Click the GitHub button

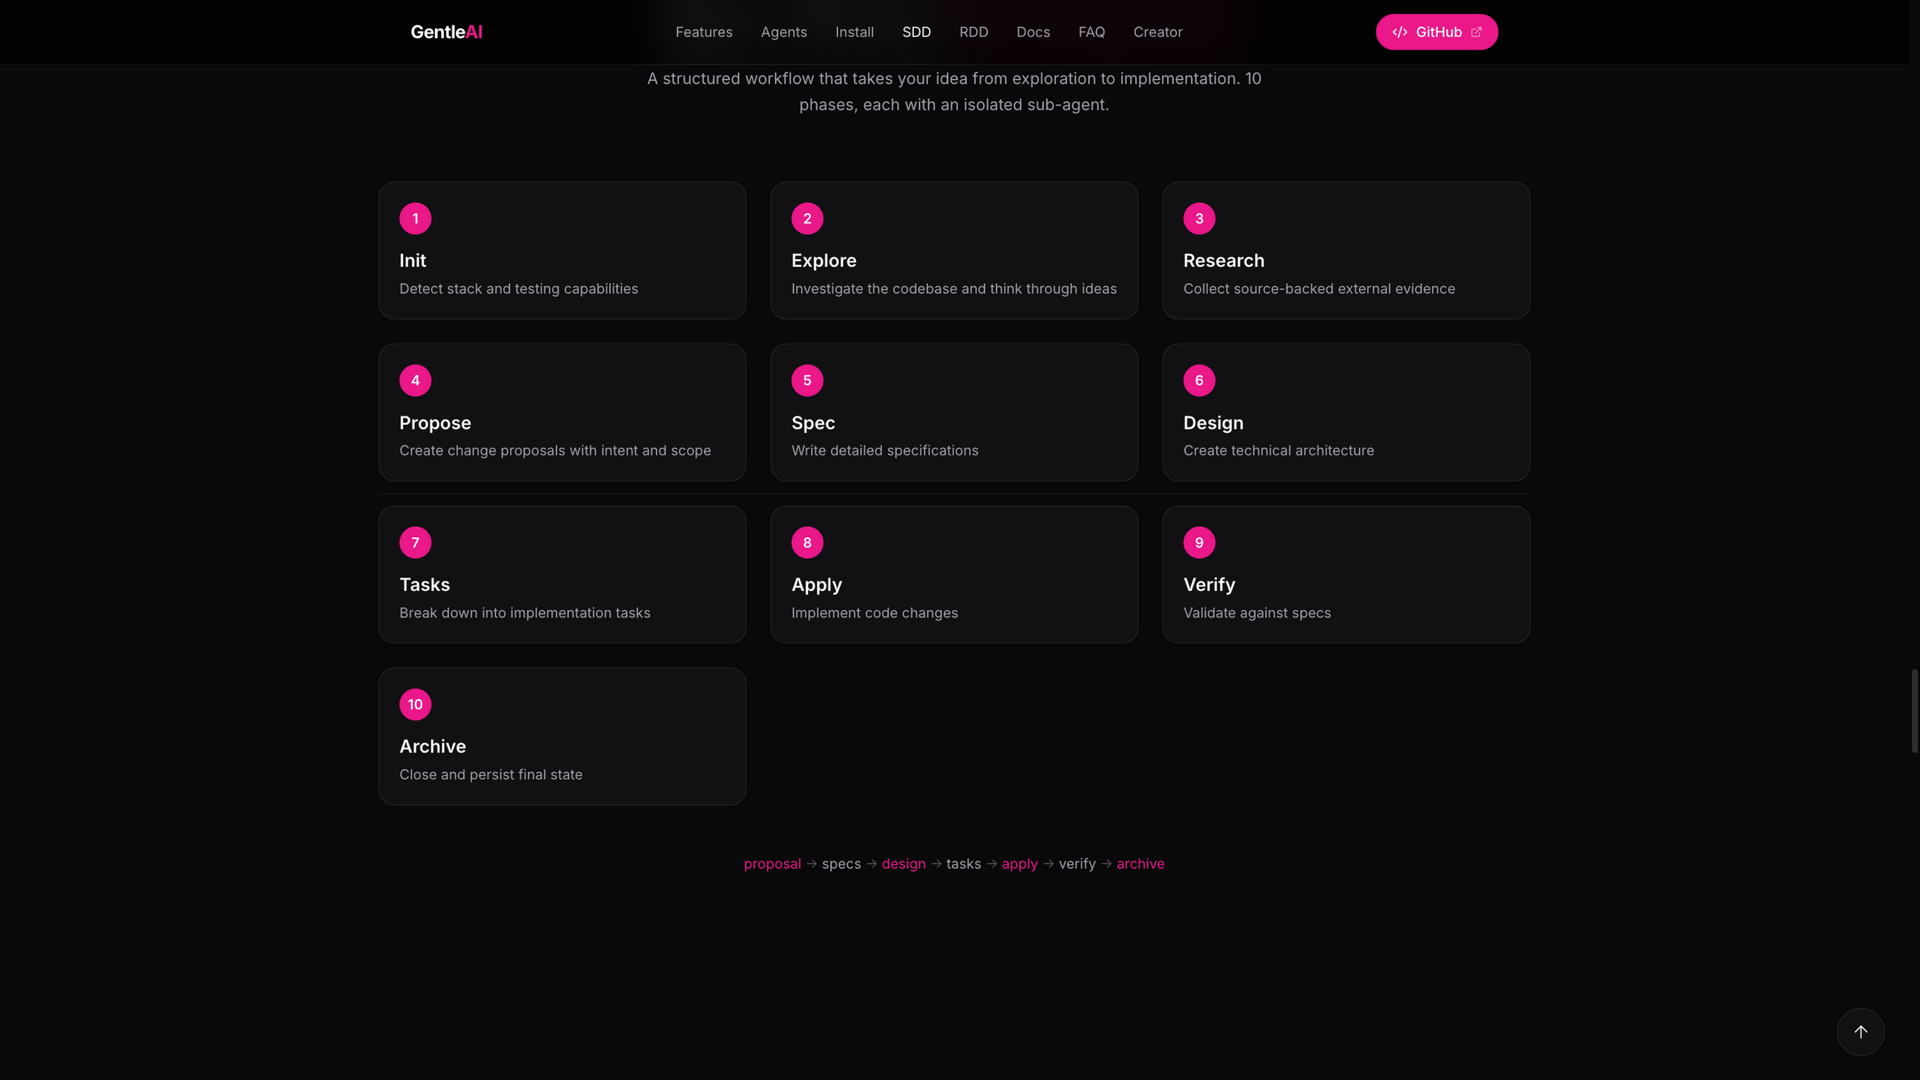[1437, 32]
